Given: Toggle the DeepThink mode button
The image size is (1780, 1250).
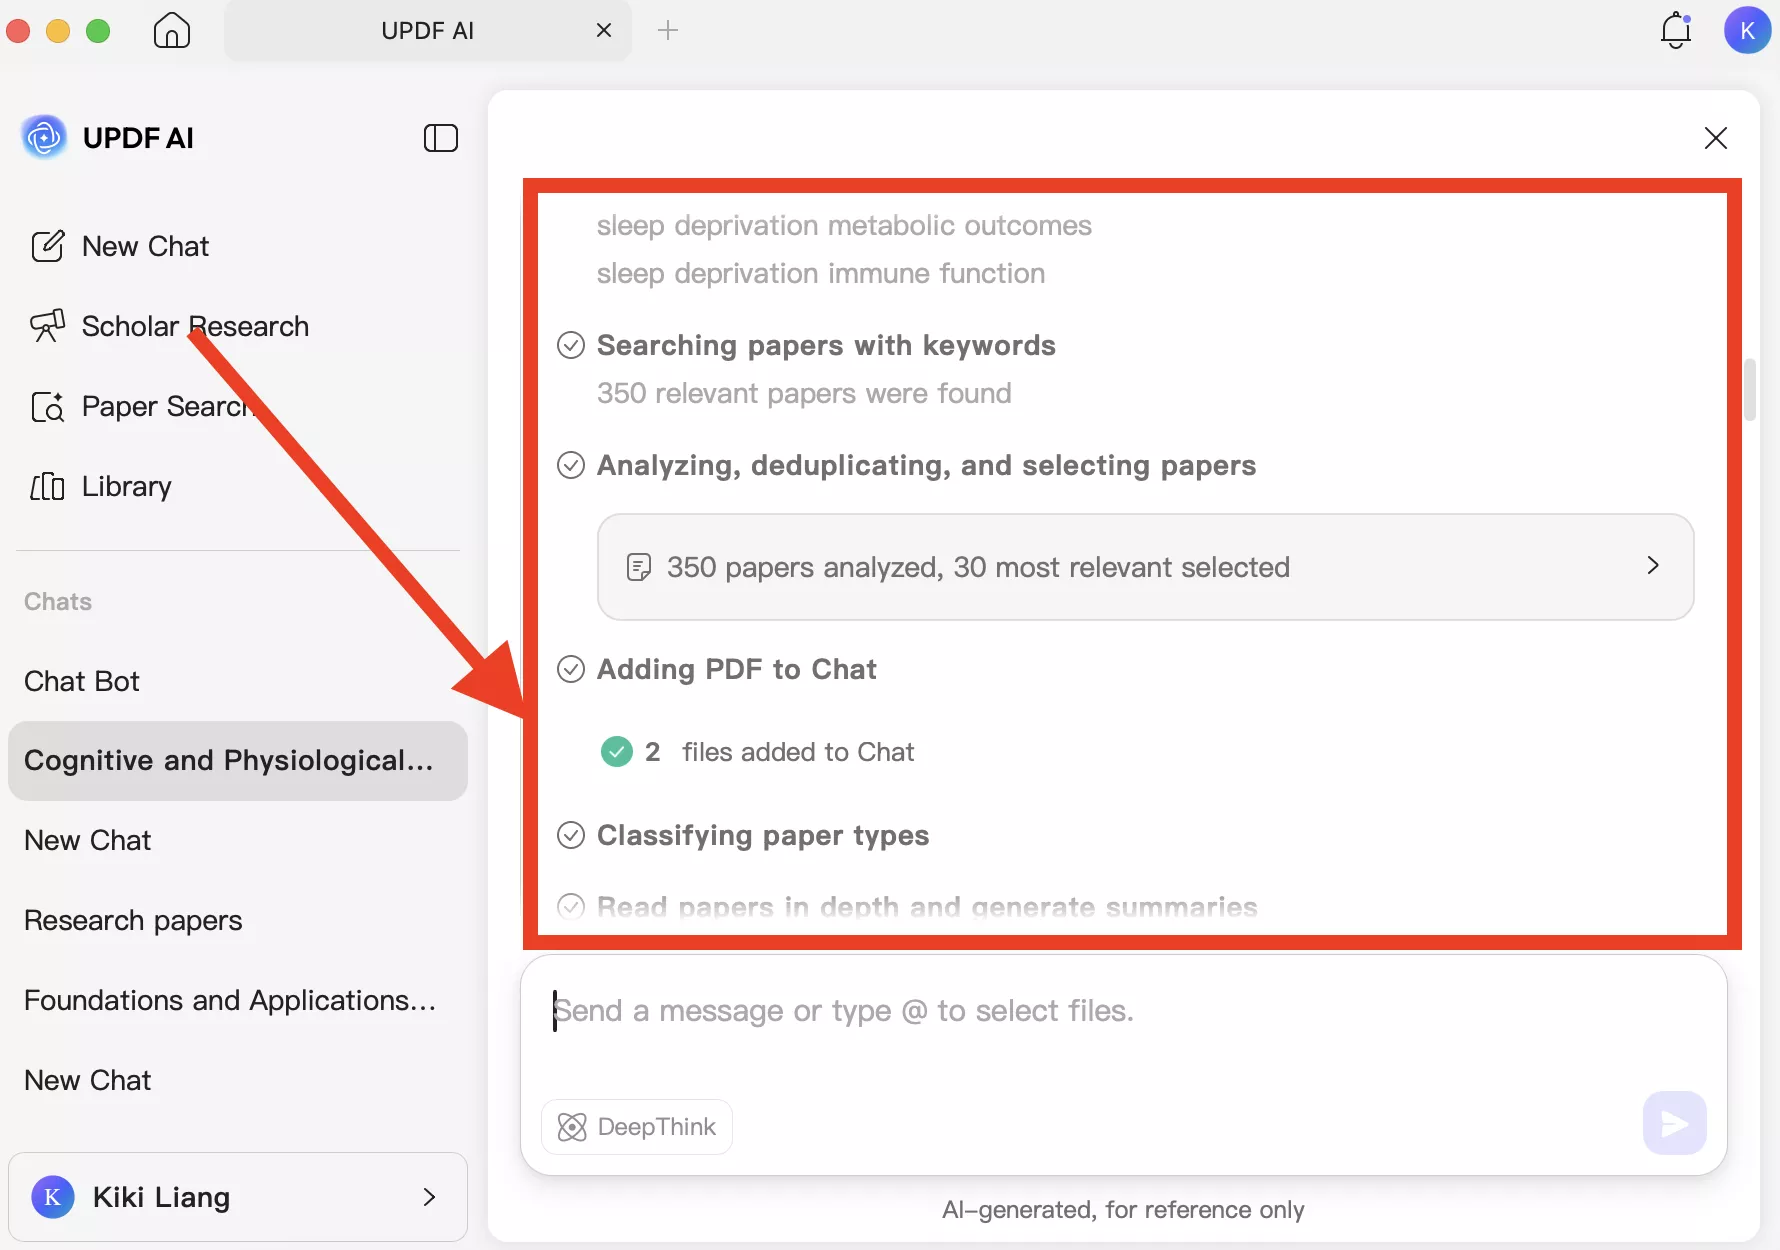Looking at the screenshot, I should point(637,1127).
